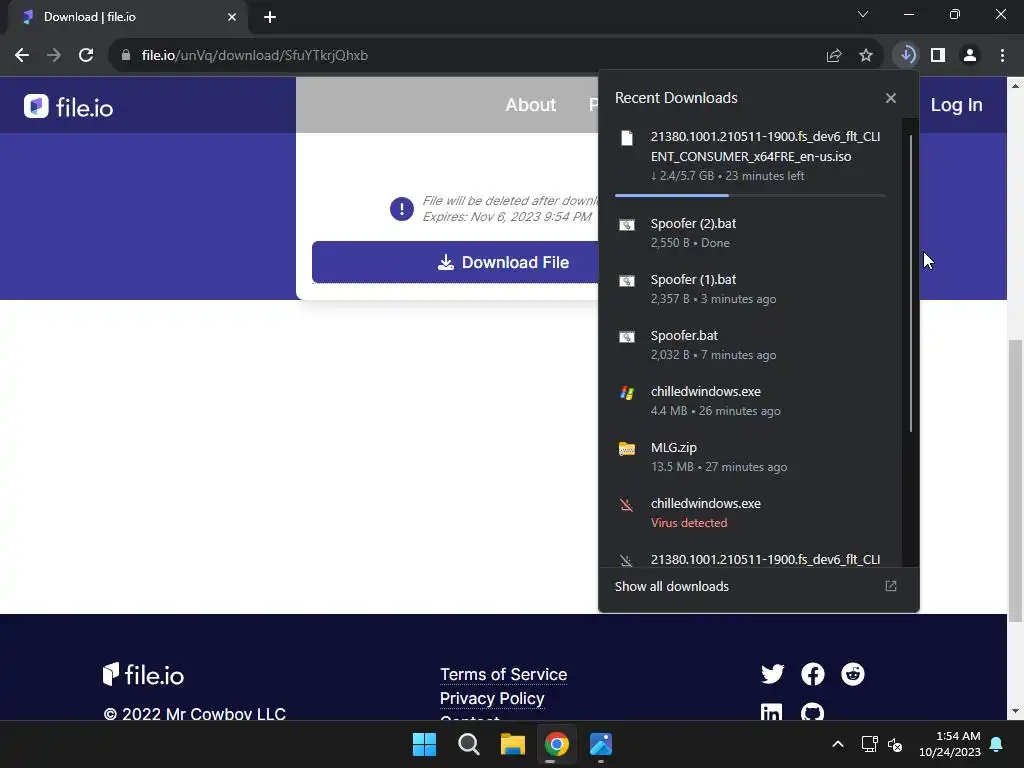Click the page vertical scrollbar
Screen dimensions: 1024x768
1016,481
